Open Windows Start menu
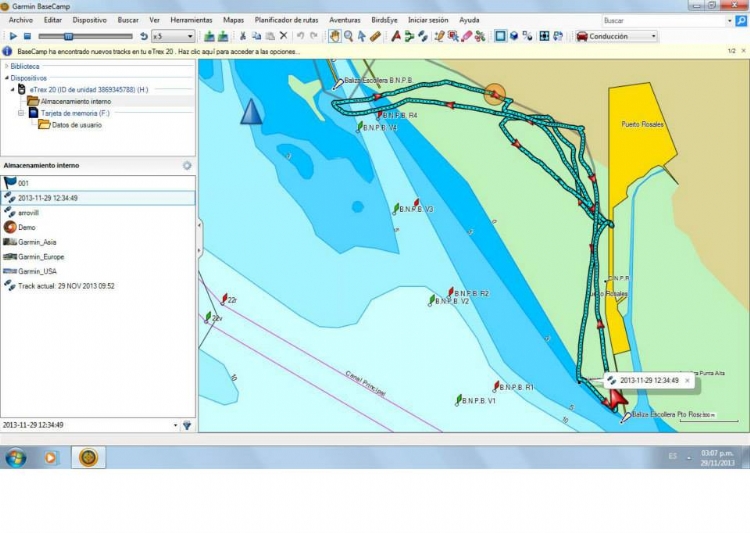Screen dimensions: 750x533 [x=16, y=457]
